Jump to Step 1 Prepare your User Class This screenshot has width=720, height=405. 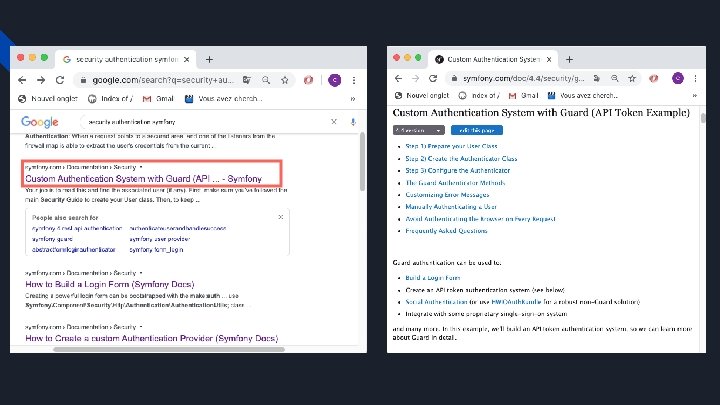[x=451, y=146]
